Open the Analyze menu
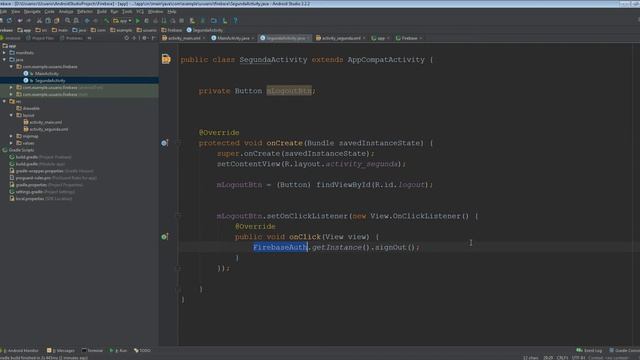Screen dimensions: 640x360 tap(66, 11)
